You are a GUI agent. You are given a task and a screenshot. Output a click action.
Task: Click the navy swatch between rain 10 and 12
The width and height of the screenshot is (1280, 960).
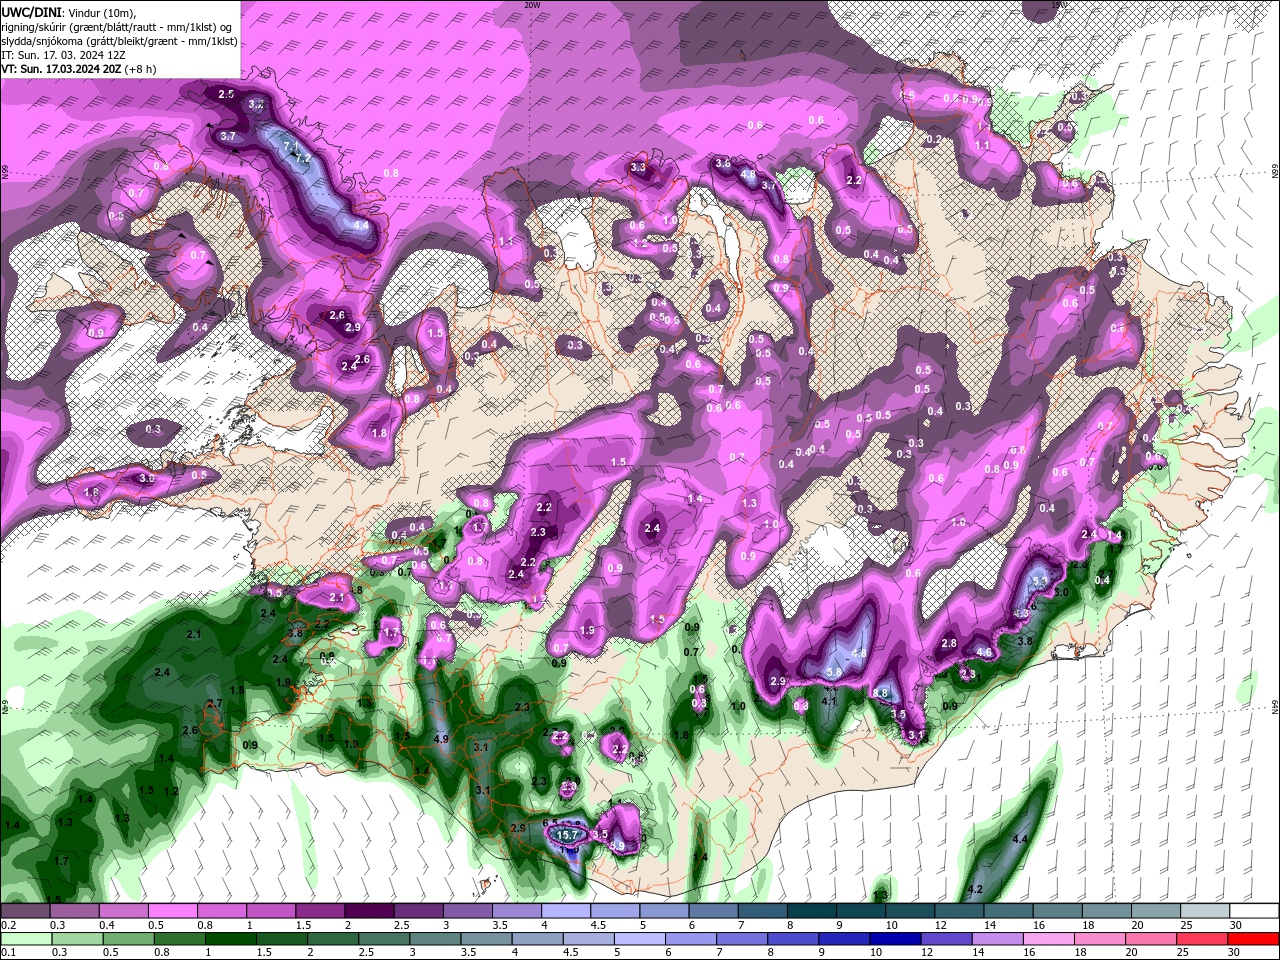pos(896,939)
